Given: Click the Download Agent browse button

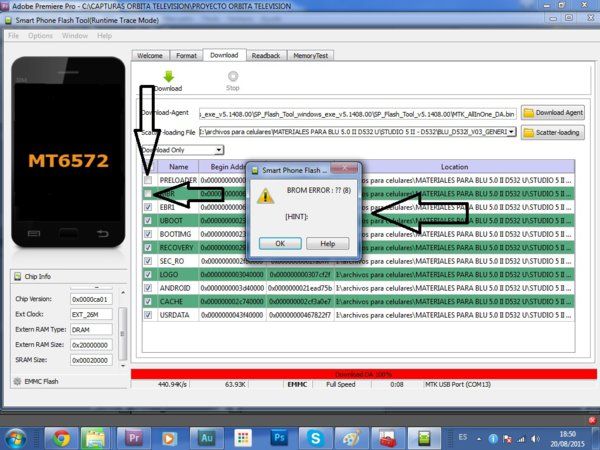Looking at the screenshot, I should (553, 112).
